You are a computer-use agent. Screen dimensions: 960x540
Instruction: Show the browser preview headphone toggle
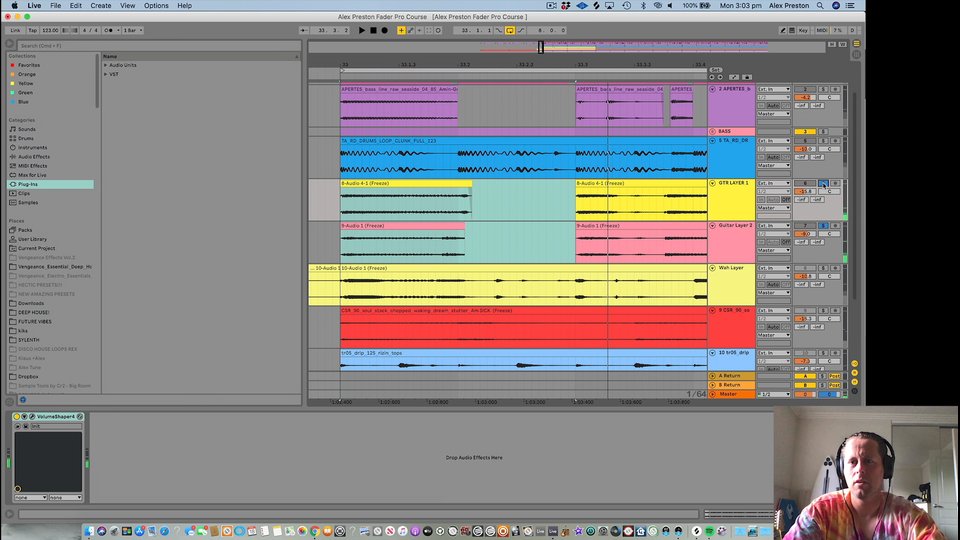(x=23, y=400)
